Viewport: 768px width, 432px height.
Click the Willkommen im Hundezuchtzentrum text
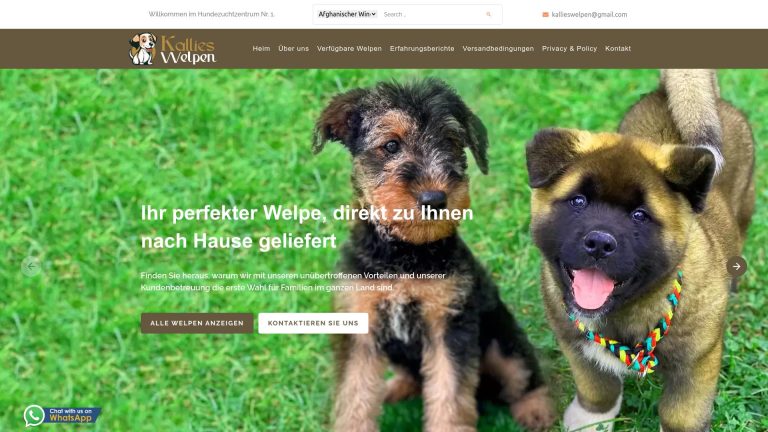[x=212, y=14]
